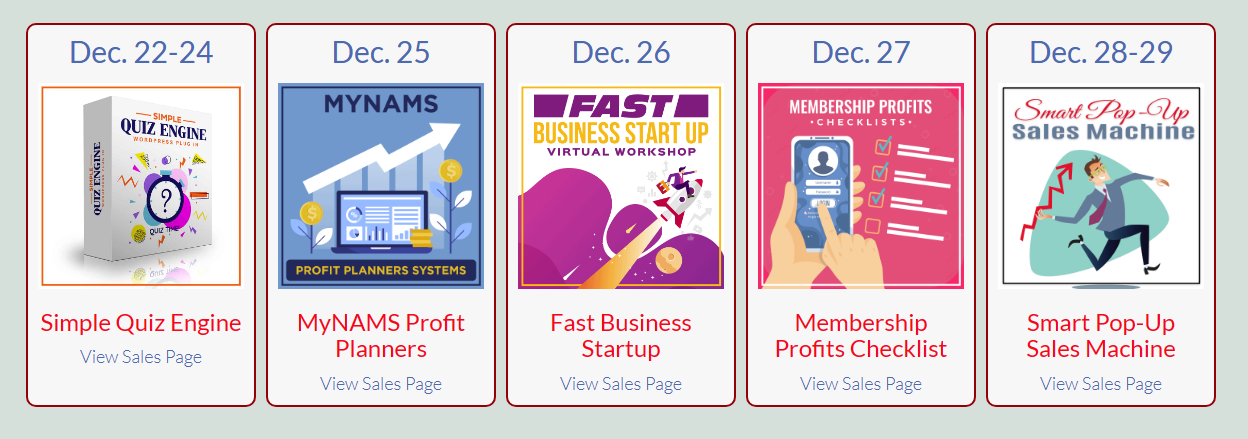This screenshot has height=439, width=1248.
Task: Click the Smart Pop-Up Sales Machine image
Action: 1101,186
